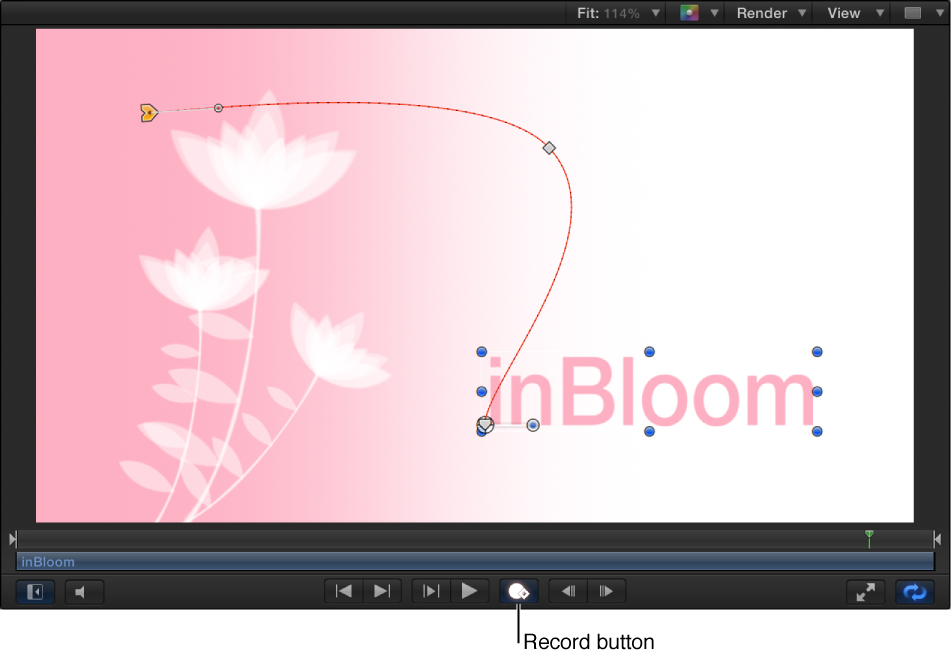Enter full-screen playback with the expand icon
Viewport: 952px width, 660px height.
(x=865, y=591)
